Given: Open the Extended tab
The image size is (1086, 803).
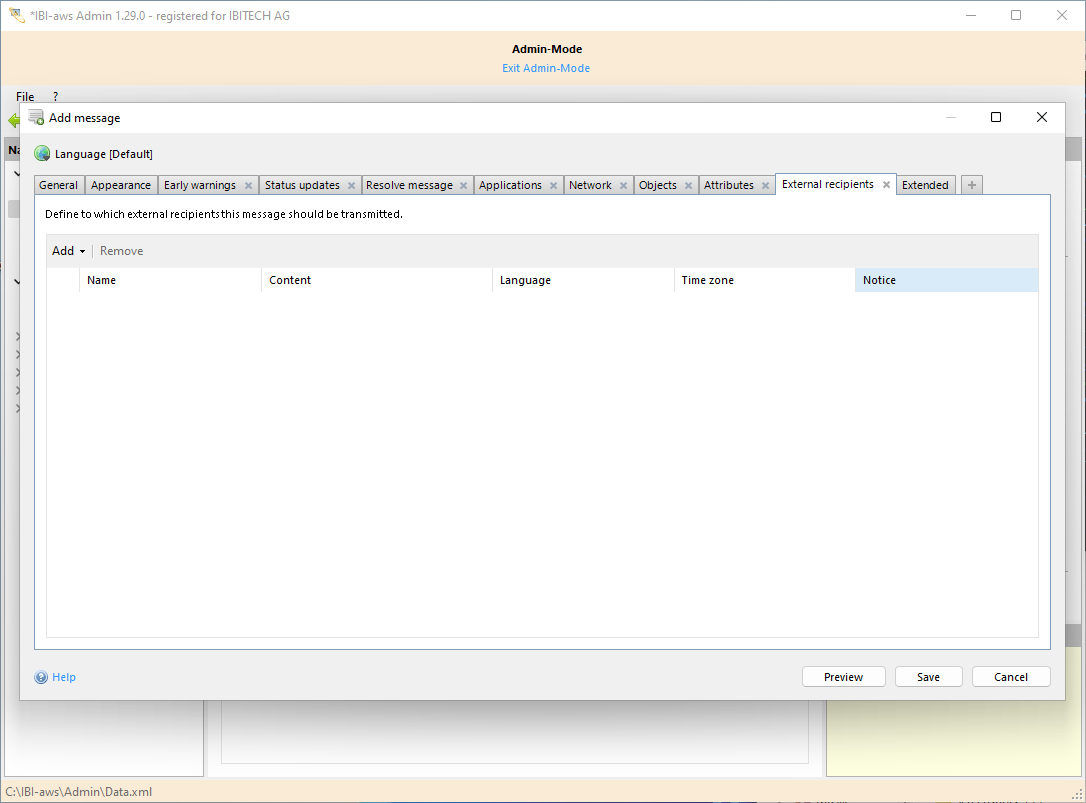Looking at the screenshot, I should pos(925,185).
